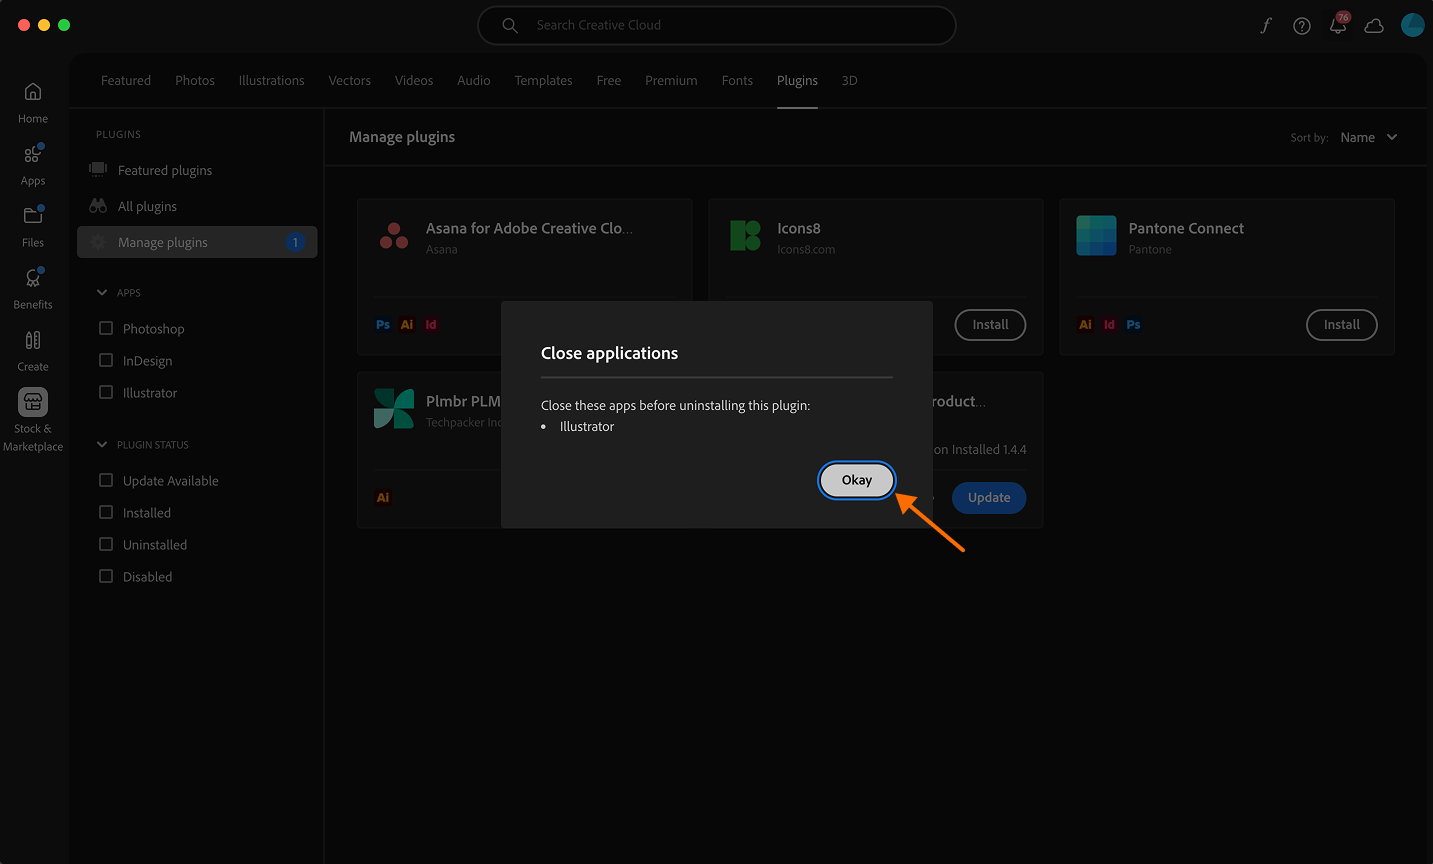The height and width of the screenshot is (864, 1433).
Task: Open the Benefits sidebar icon
Action: 33,278
